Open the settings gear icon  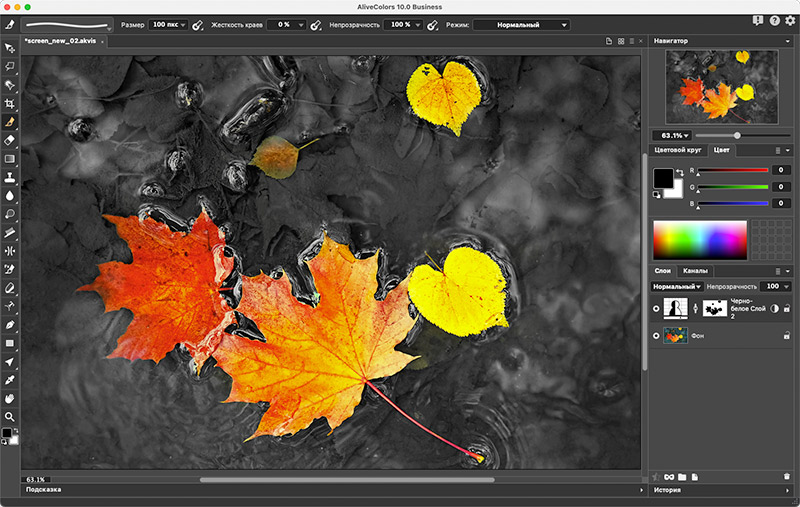789,20
